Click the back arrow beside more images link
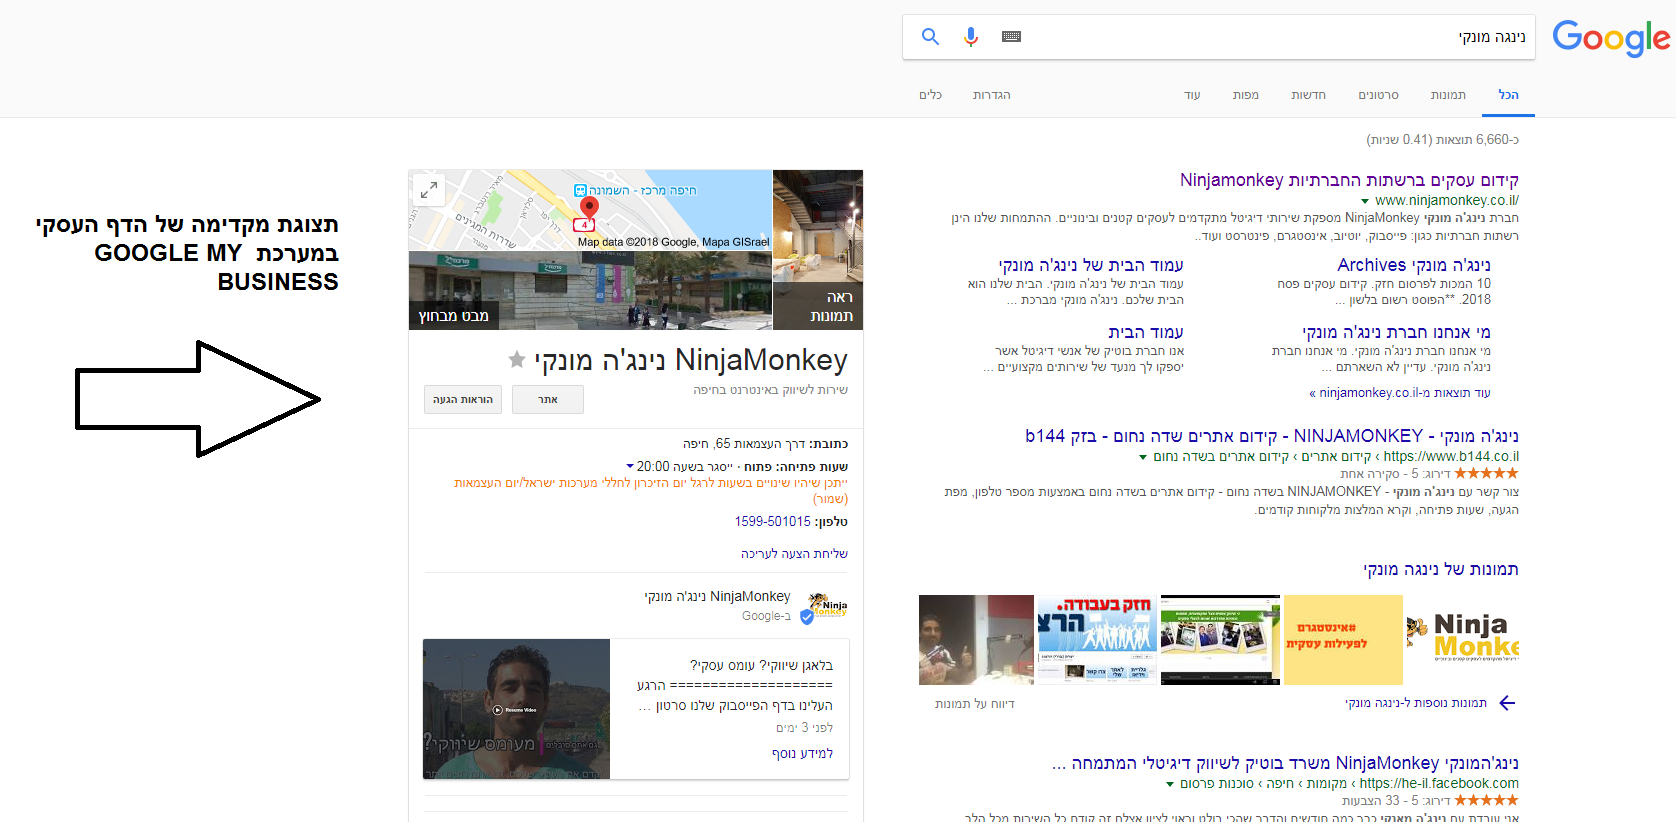The height and width of the screenshot is (822, 1676). coord(1508,703)
